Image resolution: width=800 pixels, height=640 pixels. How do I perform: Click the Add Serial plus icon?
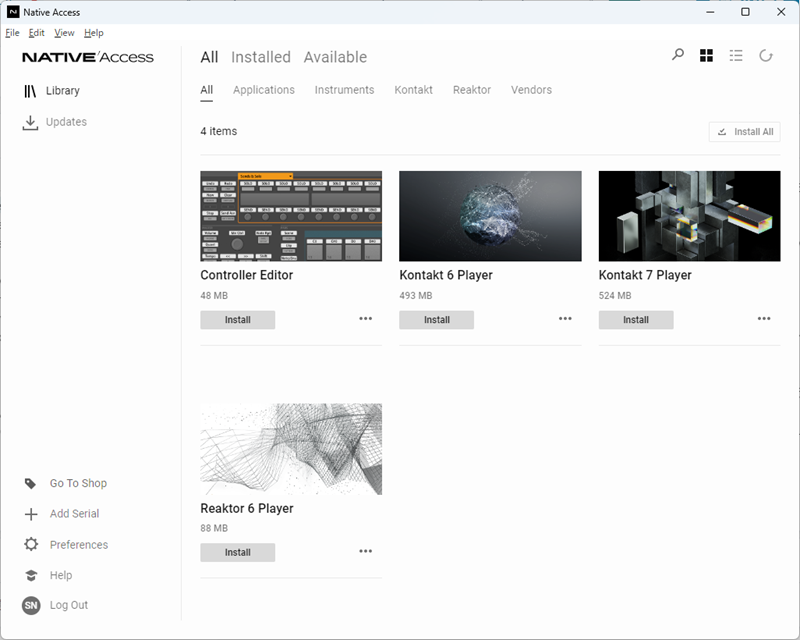[x=31, y=514]
